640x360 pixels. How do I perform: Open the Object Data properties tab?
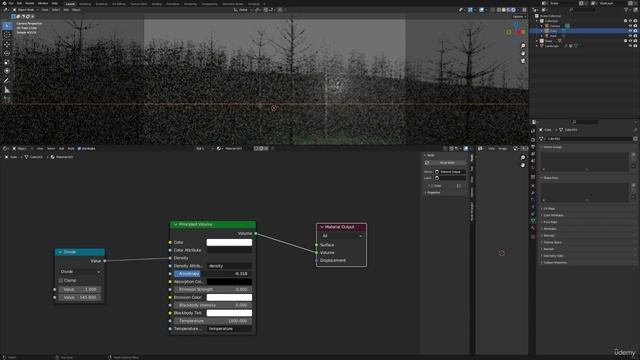(x=533, y=221)
